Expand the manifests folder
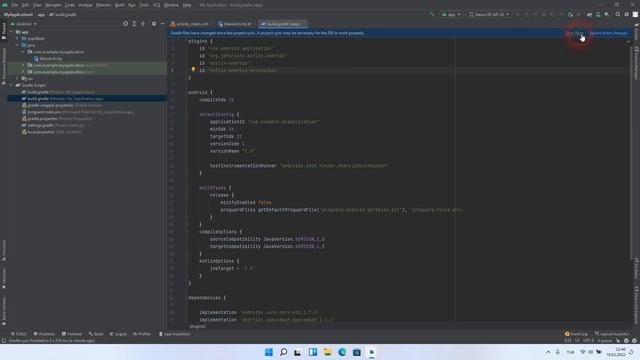Screen dimensions: 640x360 click(x=18, y=38)
